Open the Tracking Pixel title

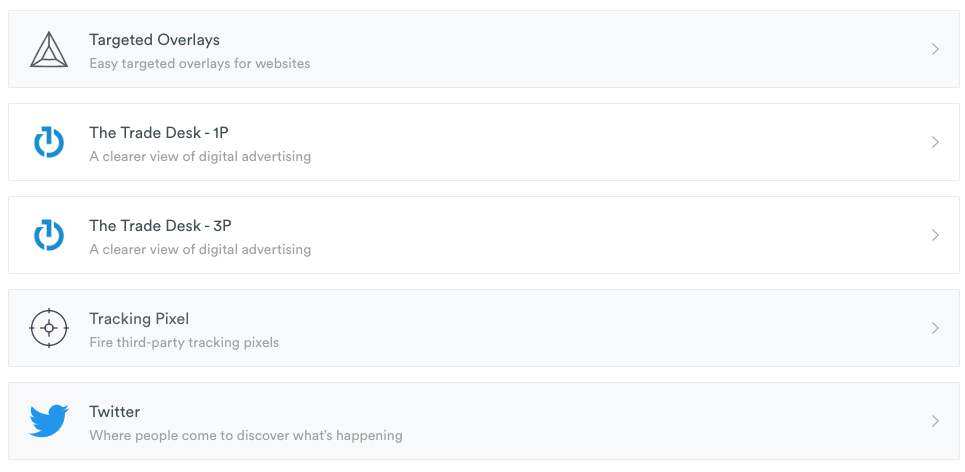[x=139, y=319]
